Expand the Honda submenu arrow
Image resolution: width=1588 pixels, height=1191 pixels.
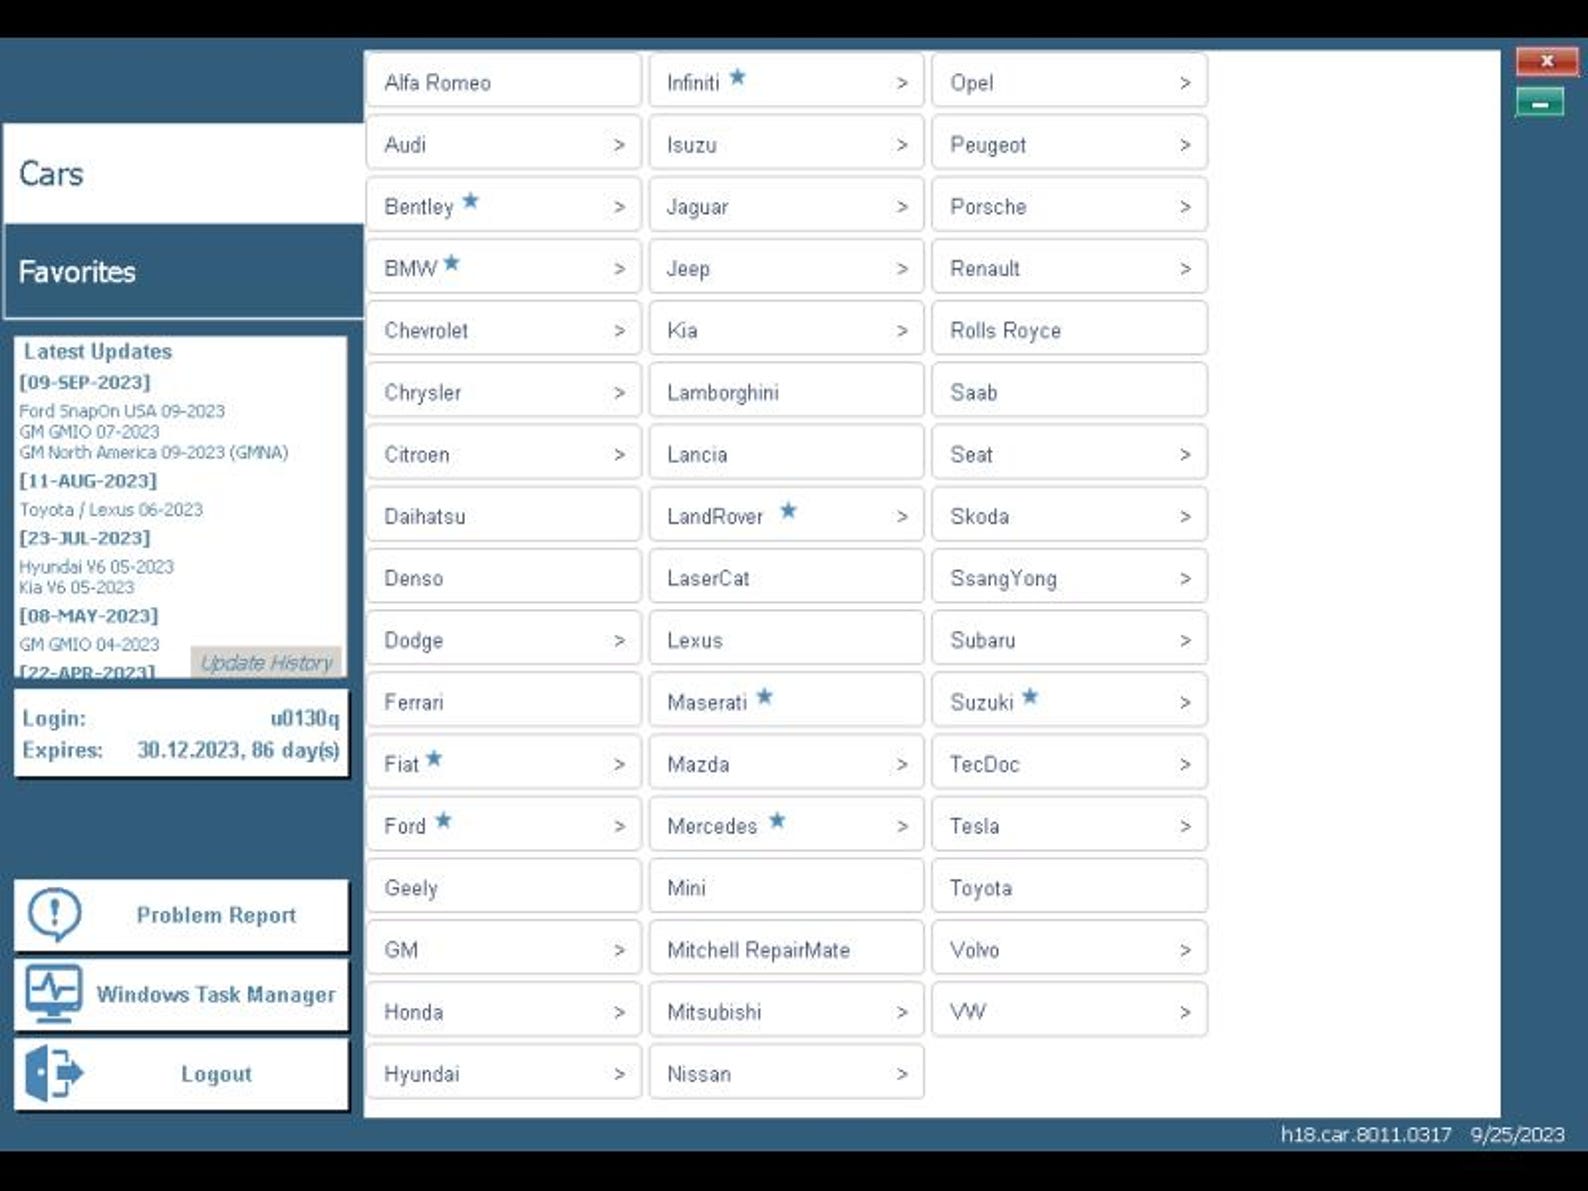(x=619, y=1013)
